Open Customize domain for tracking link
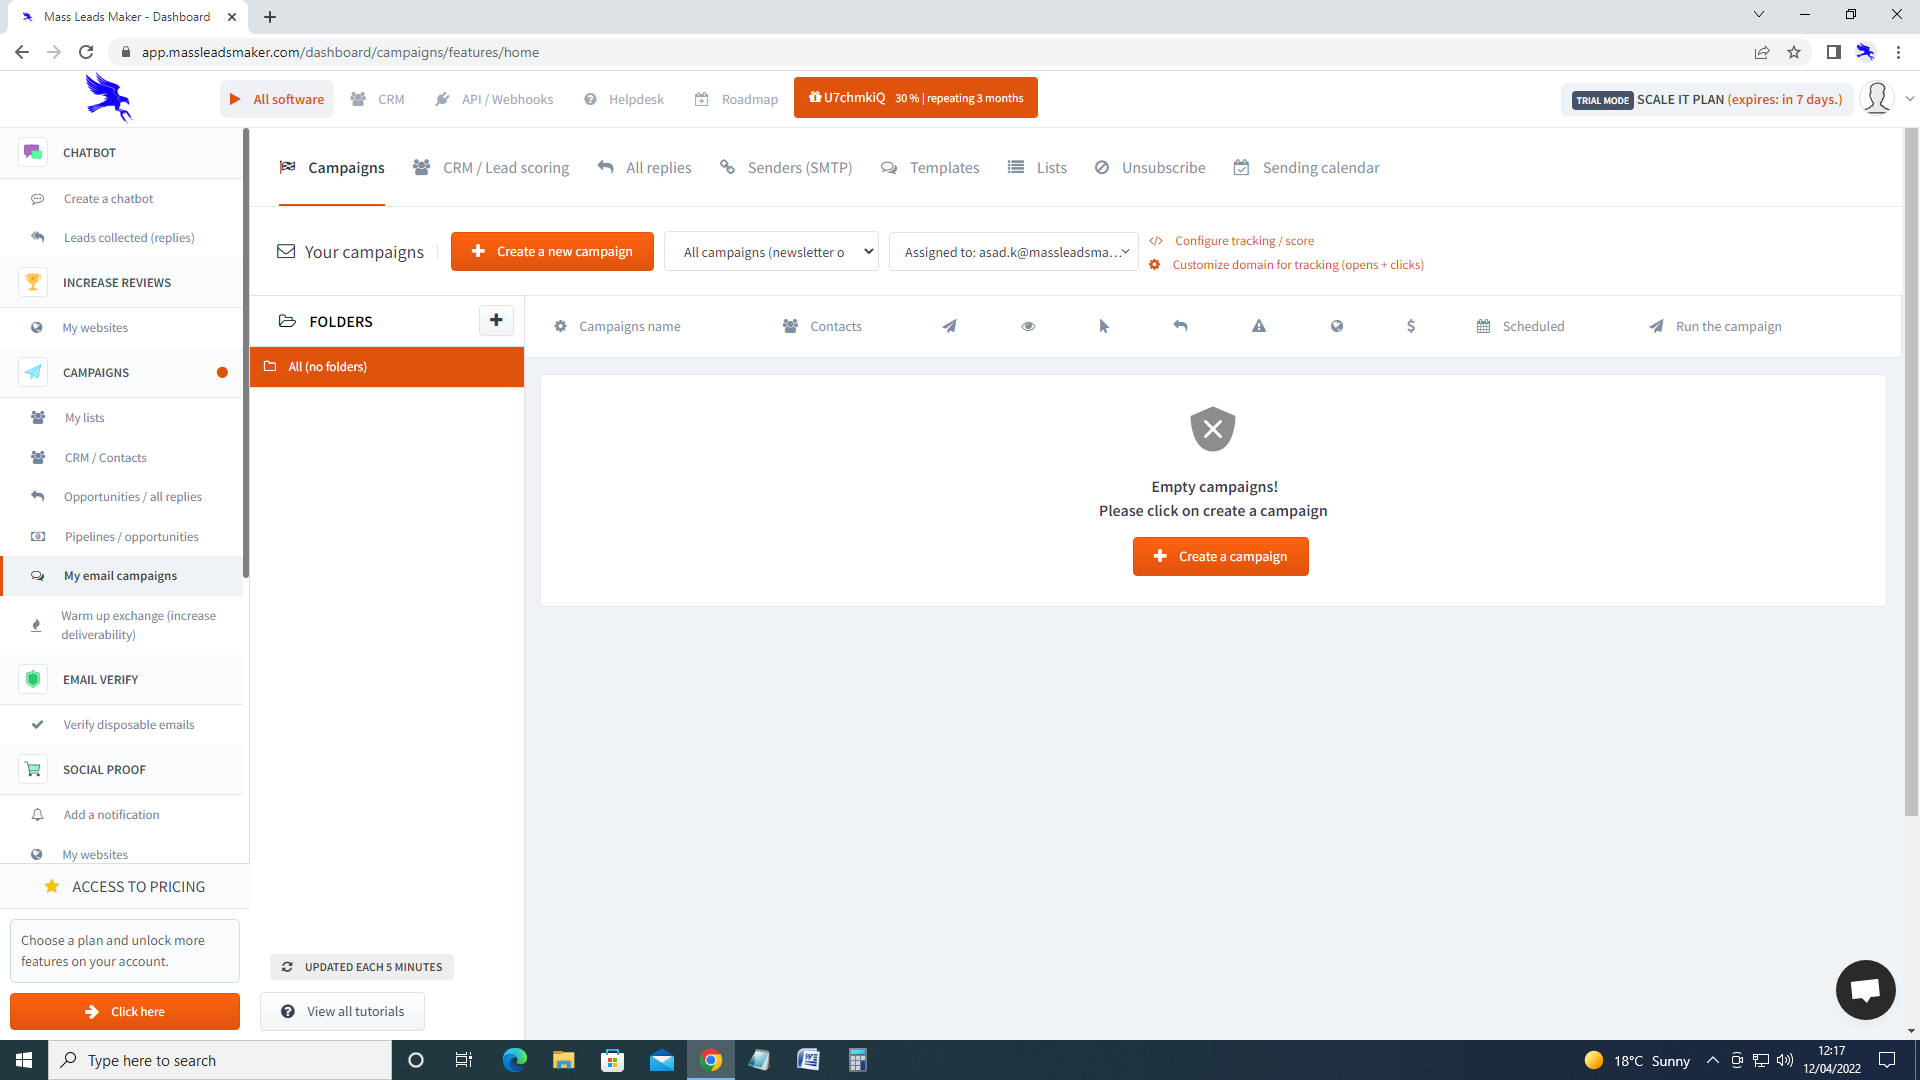The width and height of the screenshot is (1920, 1080). point(1298,264)
